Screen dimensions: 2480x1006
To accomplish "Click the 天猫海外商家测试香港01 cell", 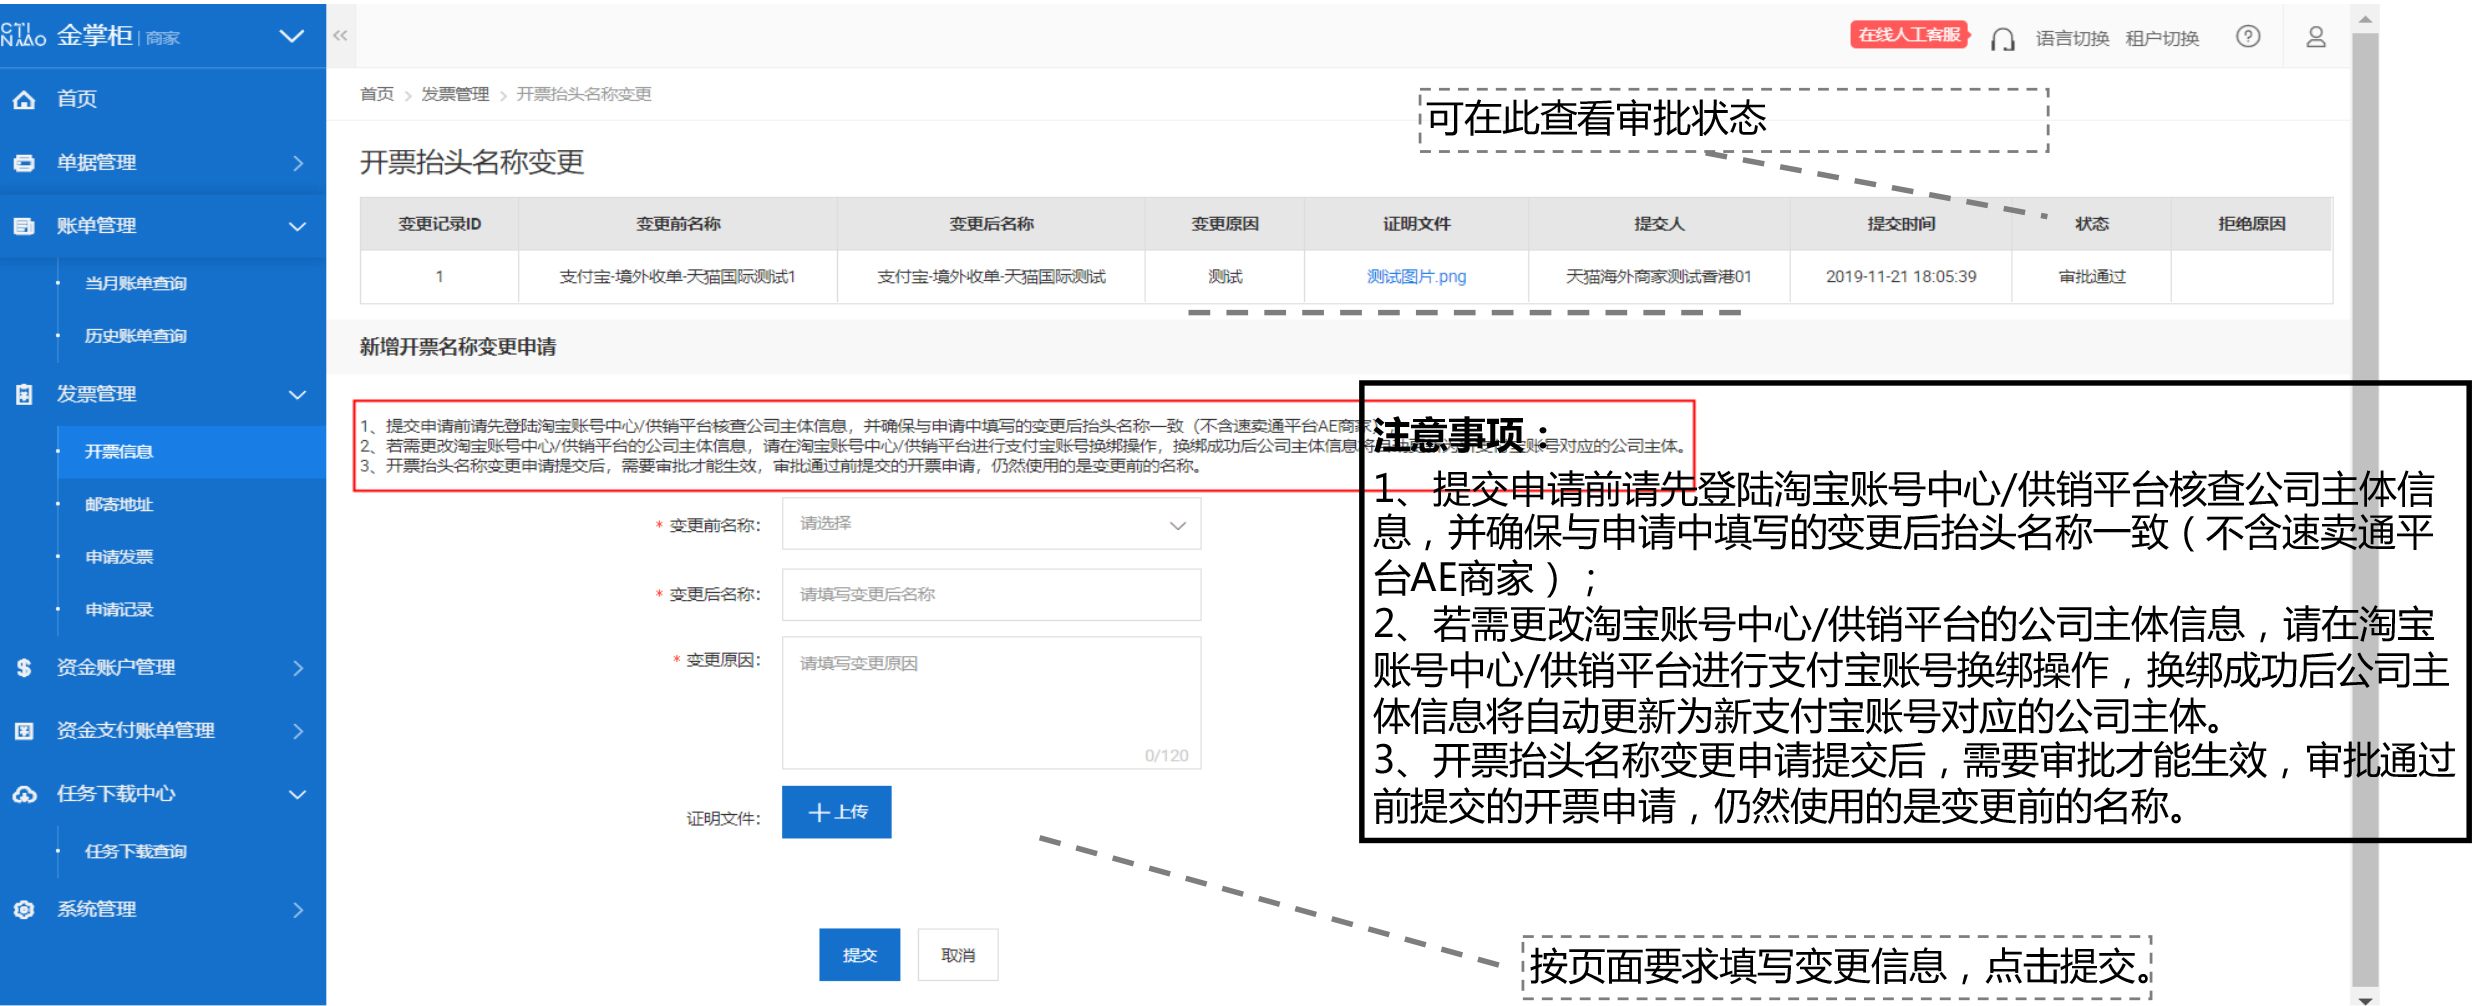I will click(1659, 277).
